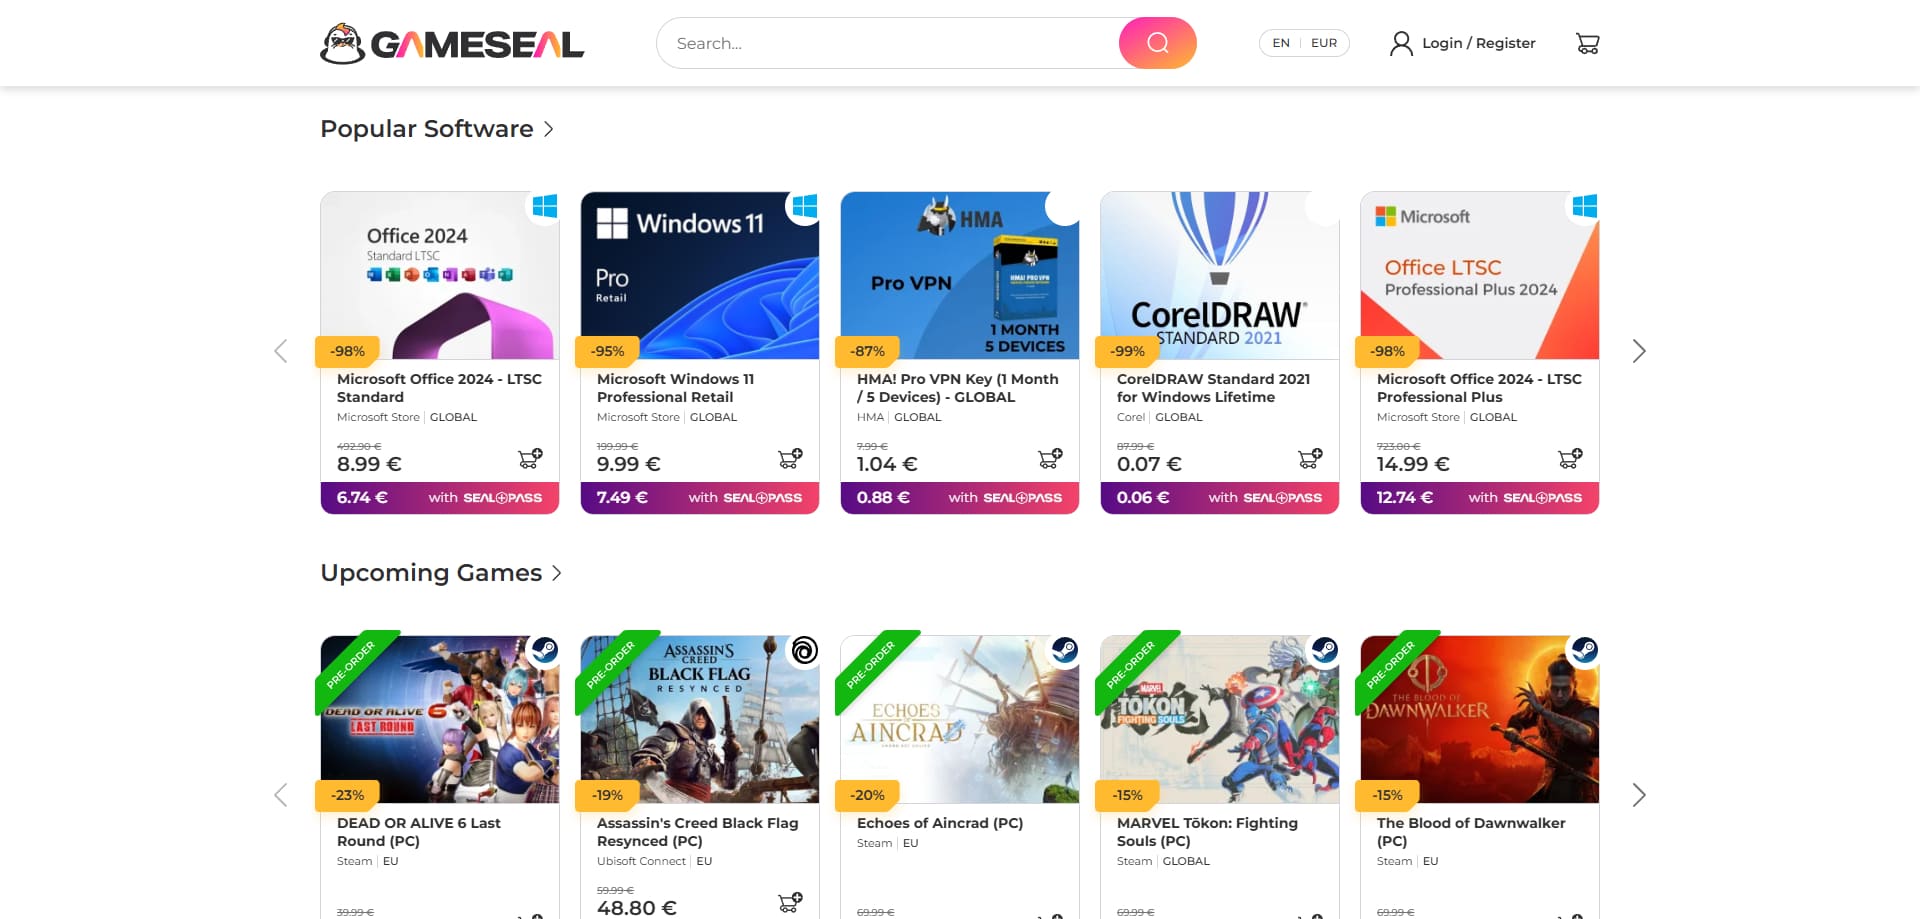Click the user account icon by Login

[x=1401, y=43]
